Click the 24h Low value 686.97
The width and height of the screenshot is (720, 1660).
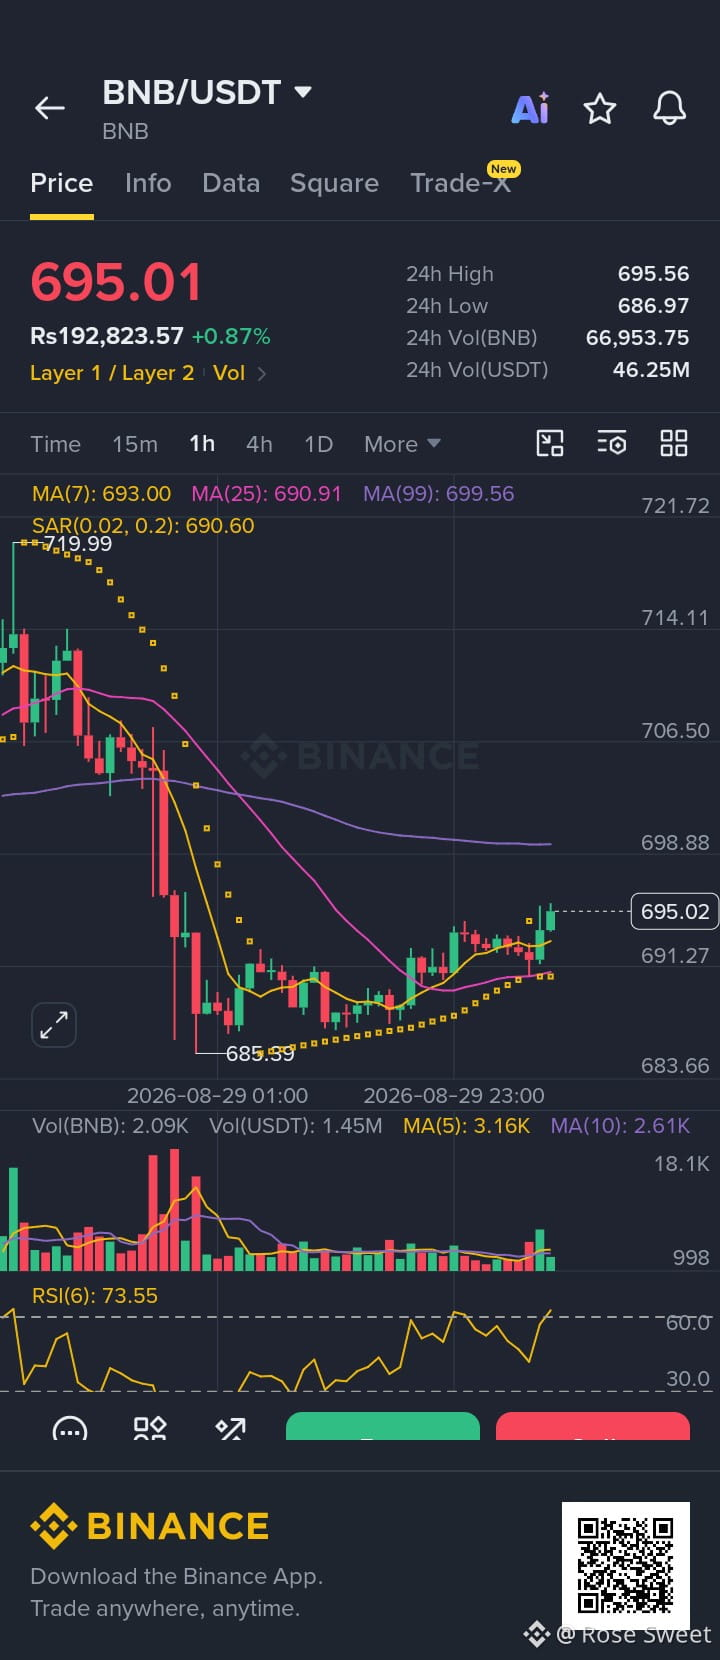[x=653, y=306]
